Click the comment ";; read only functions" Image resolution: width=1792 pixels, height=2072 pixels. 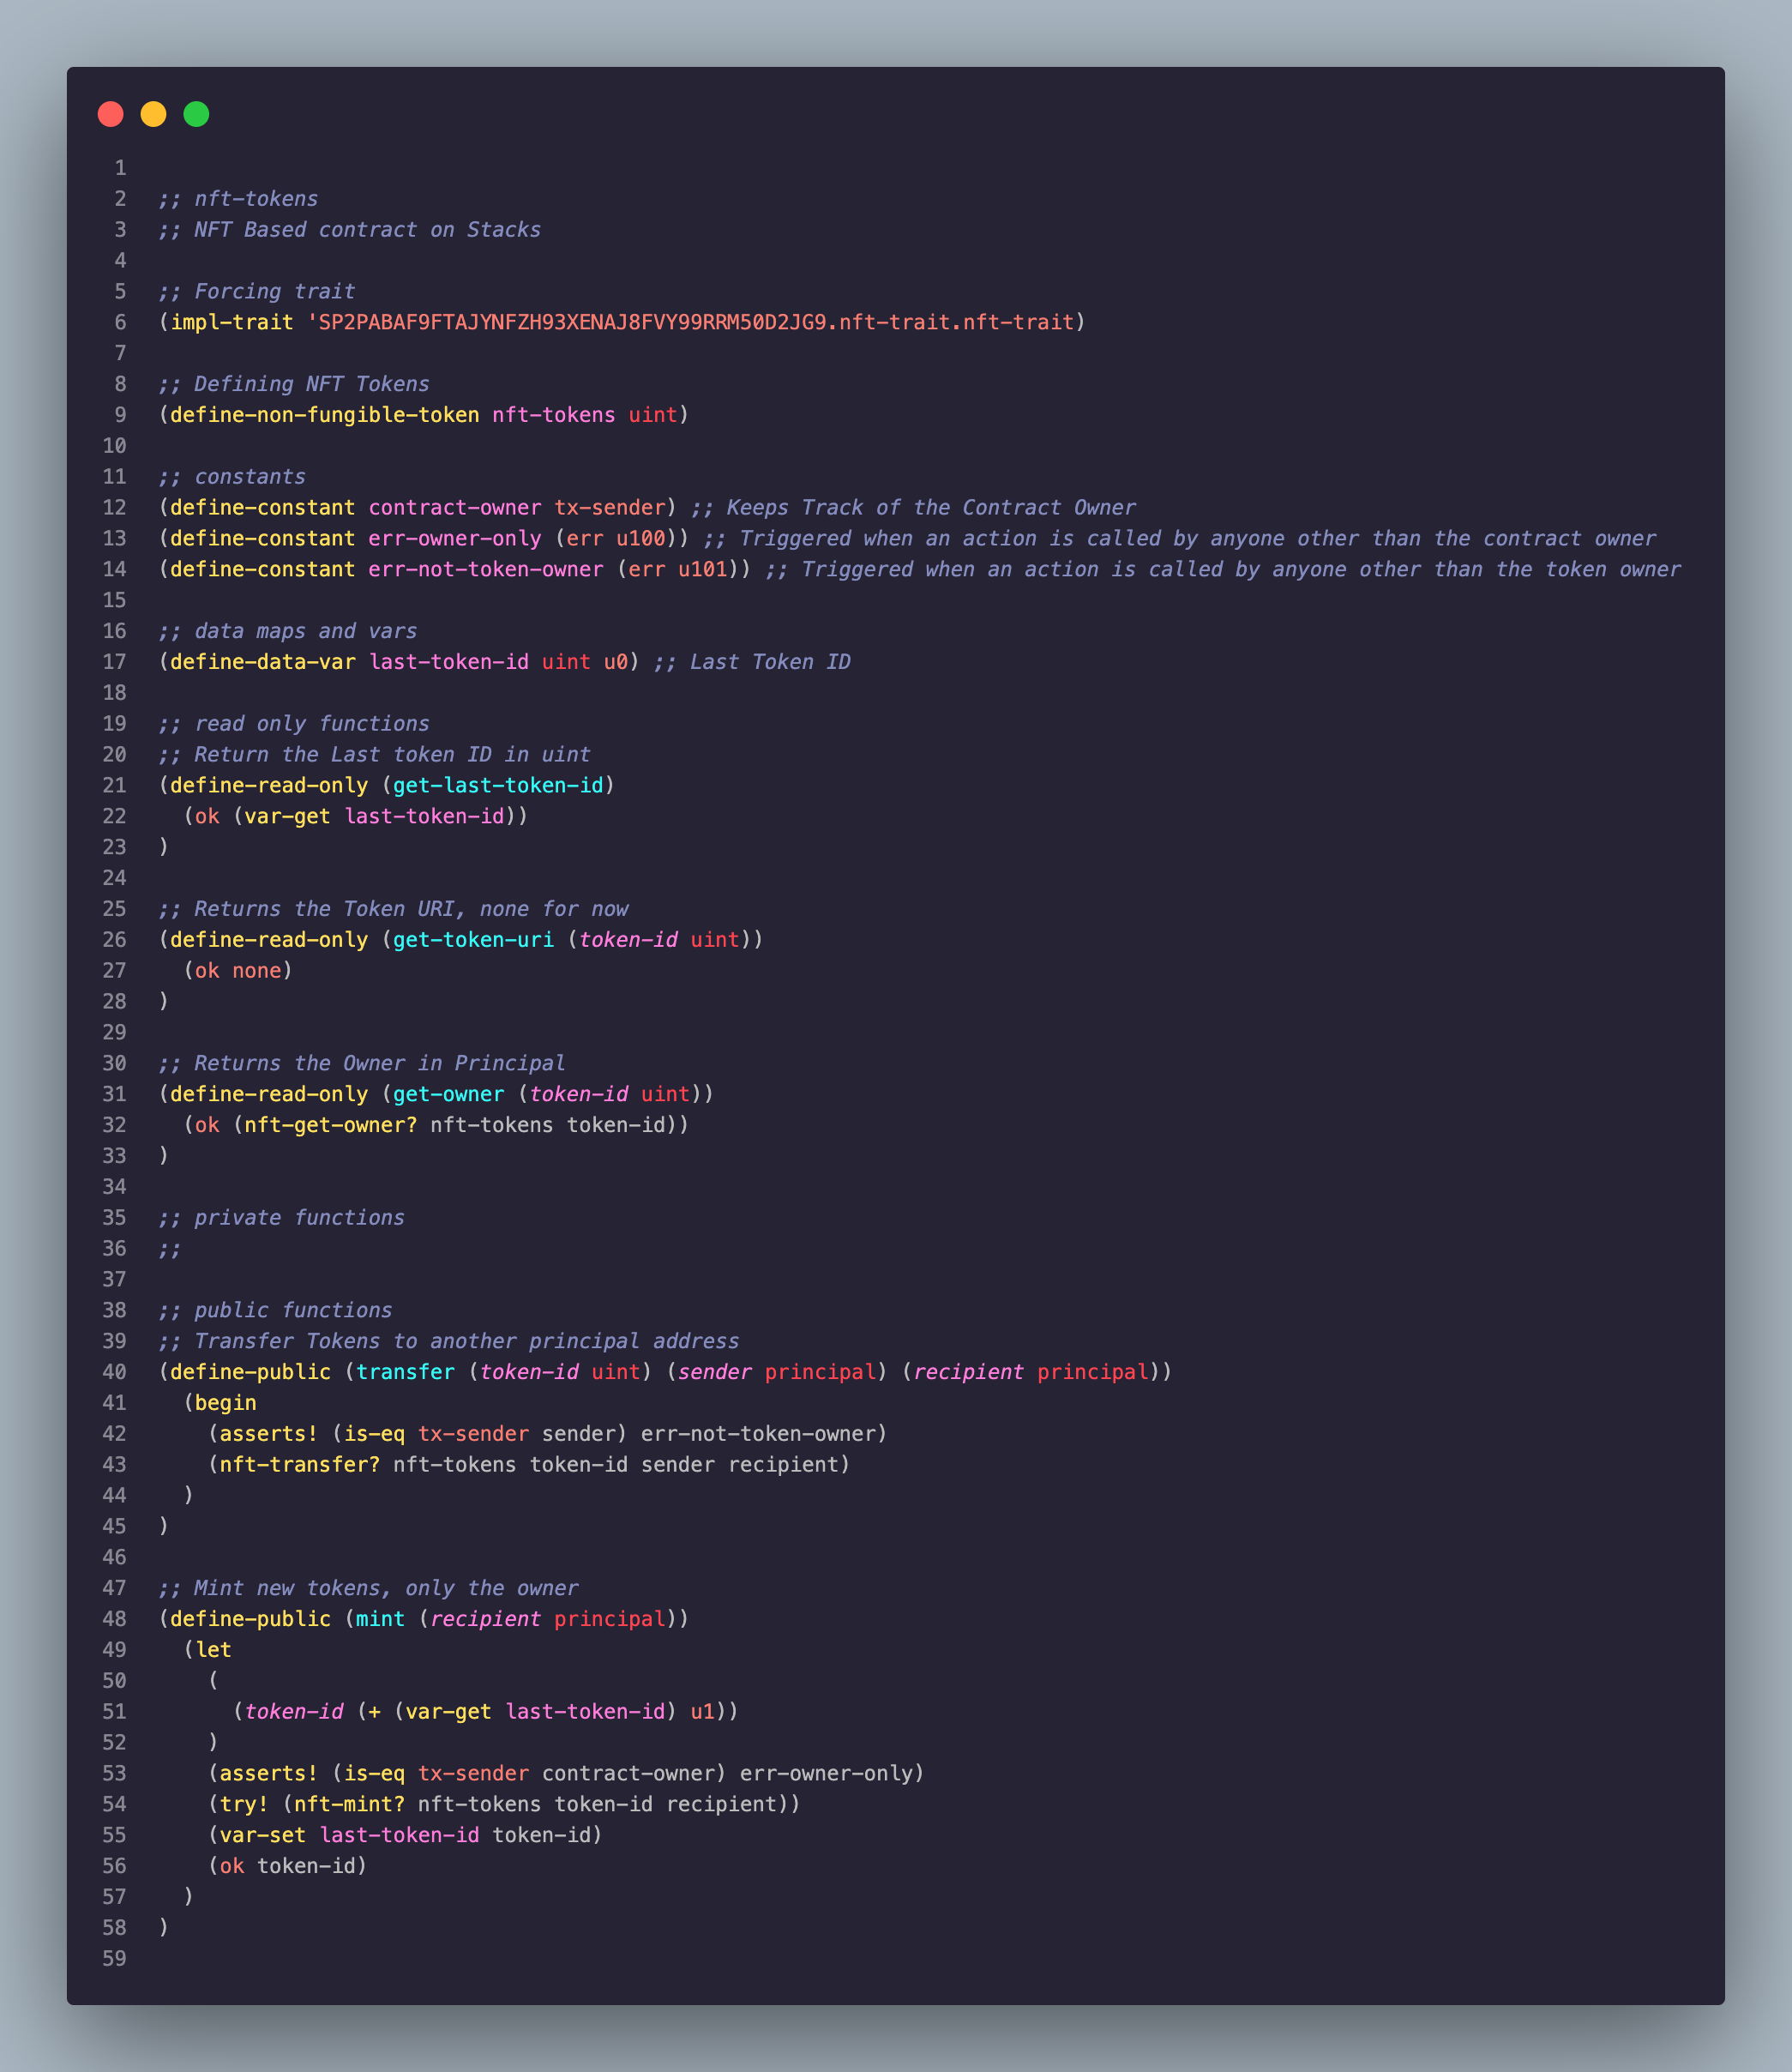click(x=294, y=724)
